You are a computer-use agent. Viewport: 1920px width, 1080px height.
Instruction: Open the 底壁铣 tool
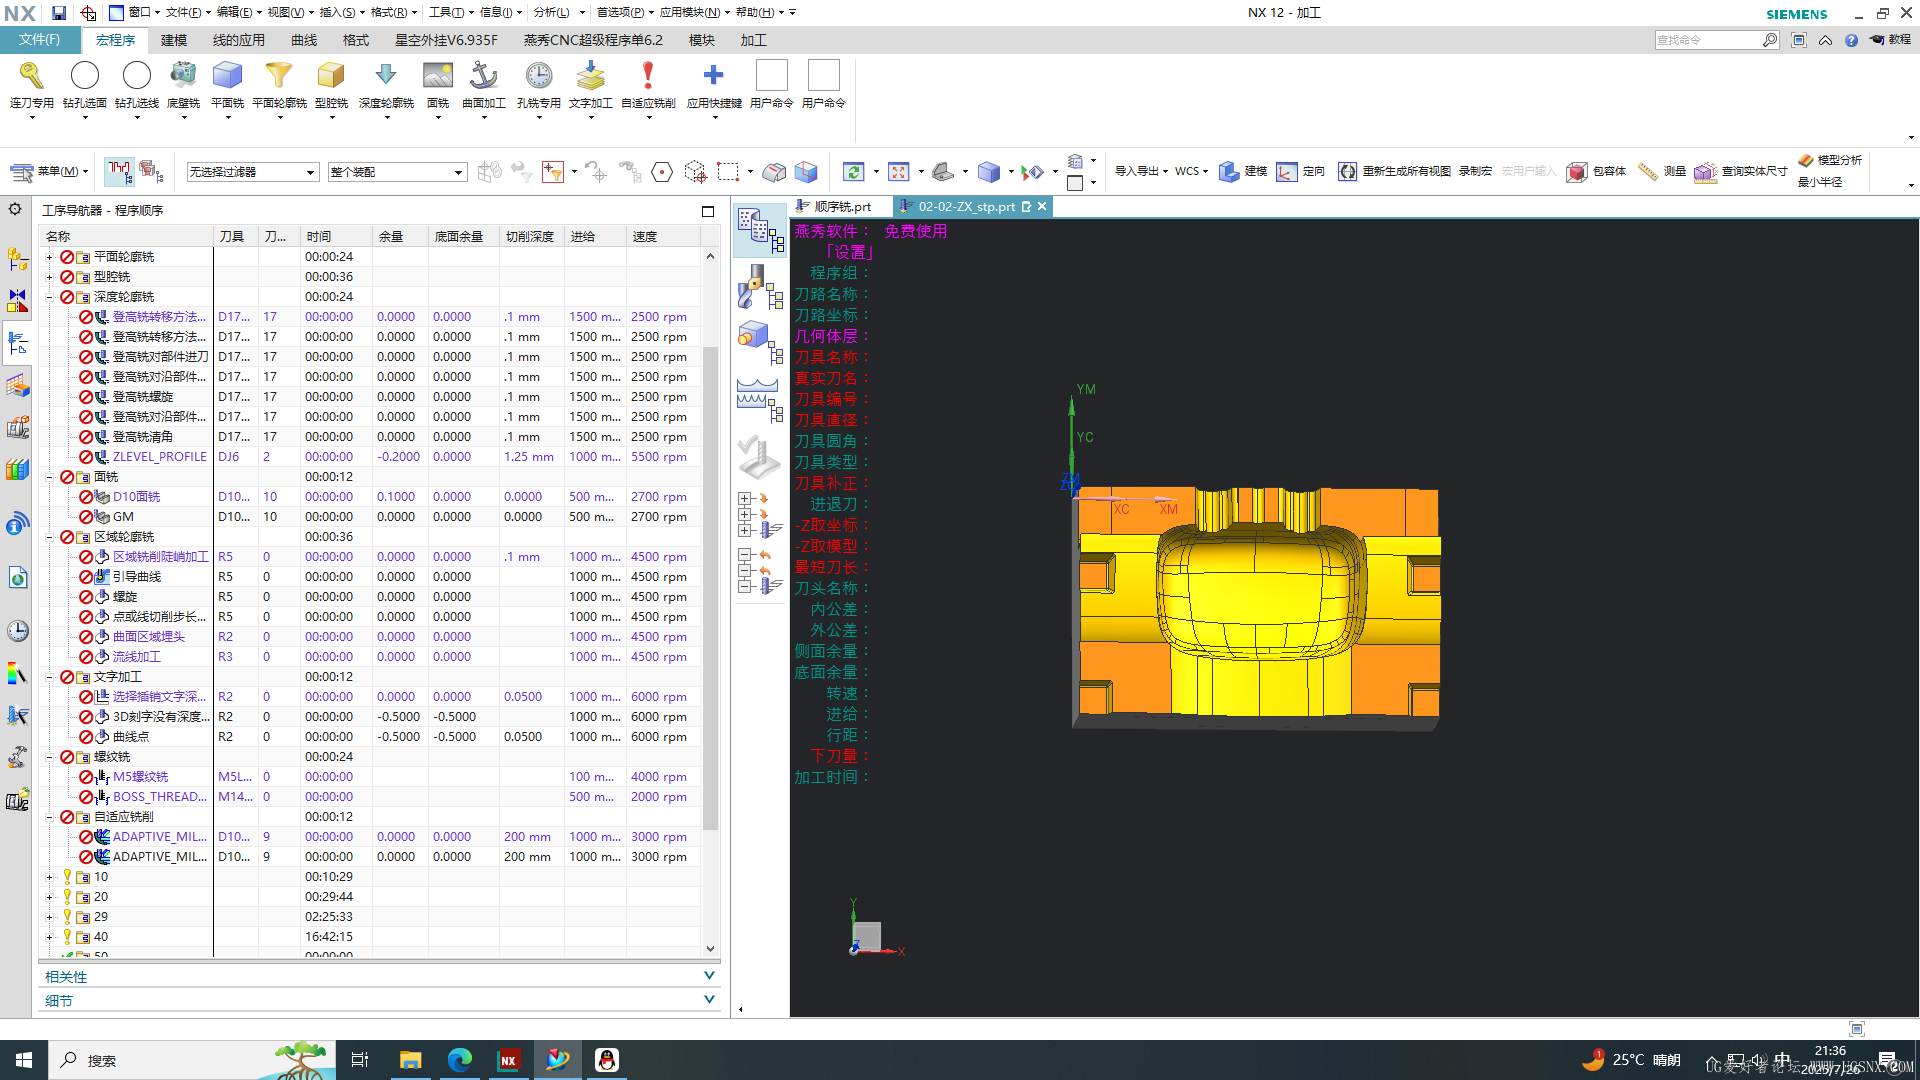pos(184,76)
